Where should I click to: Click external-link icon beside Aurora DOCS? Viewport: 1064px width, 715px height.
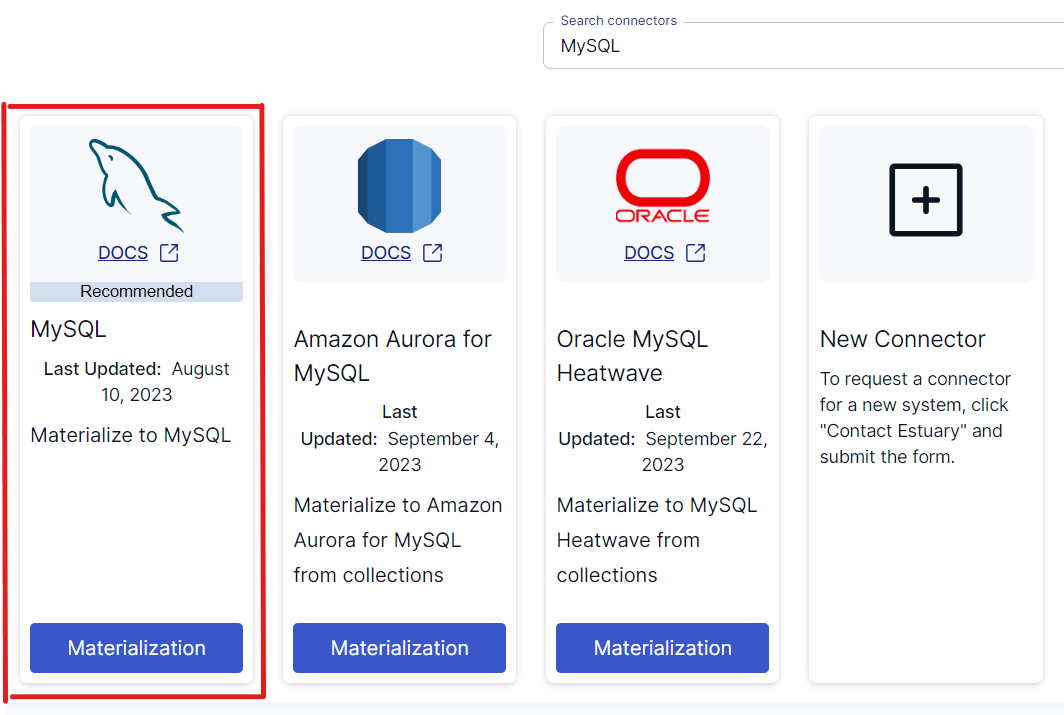432,252
